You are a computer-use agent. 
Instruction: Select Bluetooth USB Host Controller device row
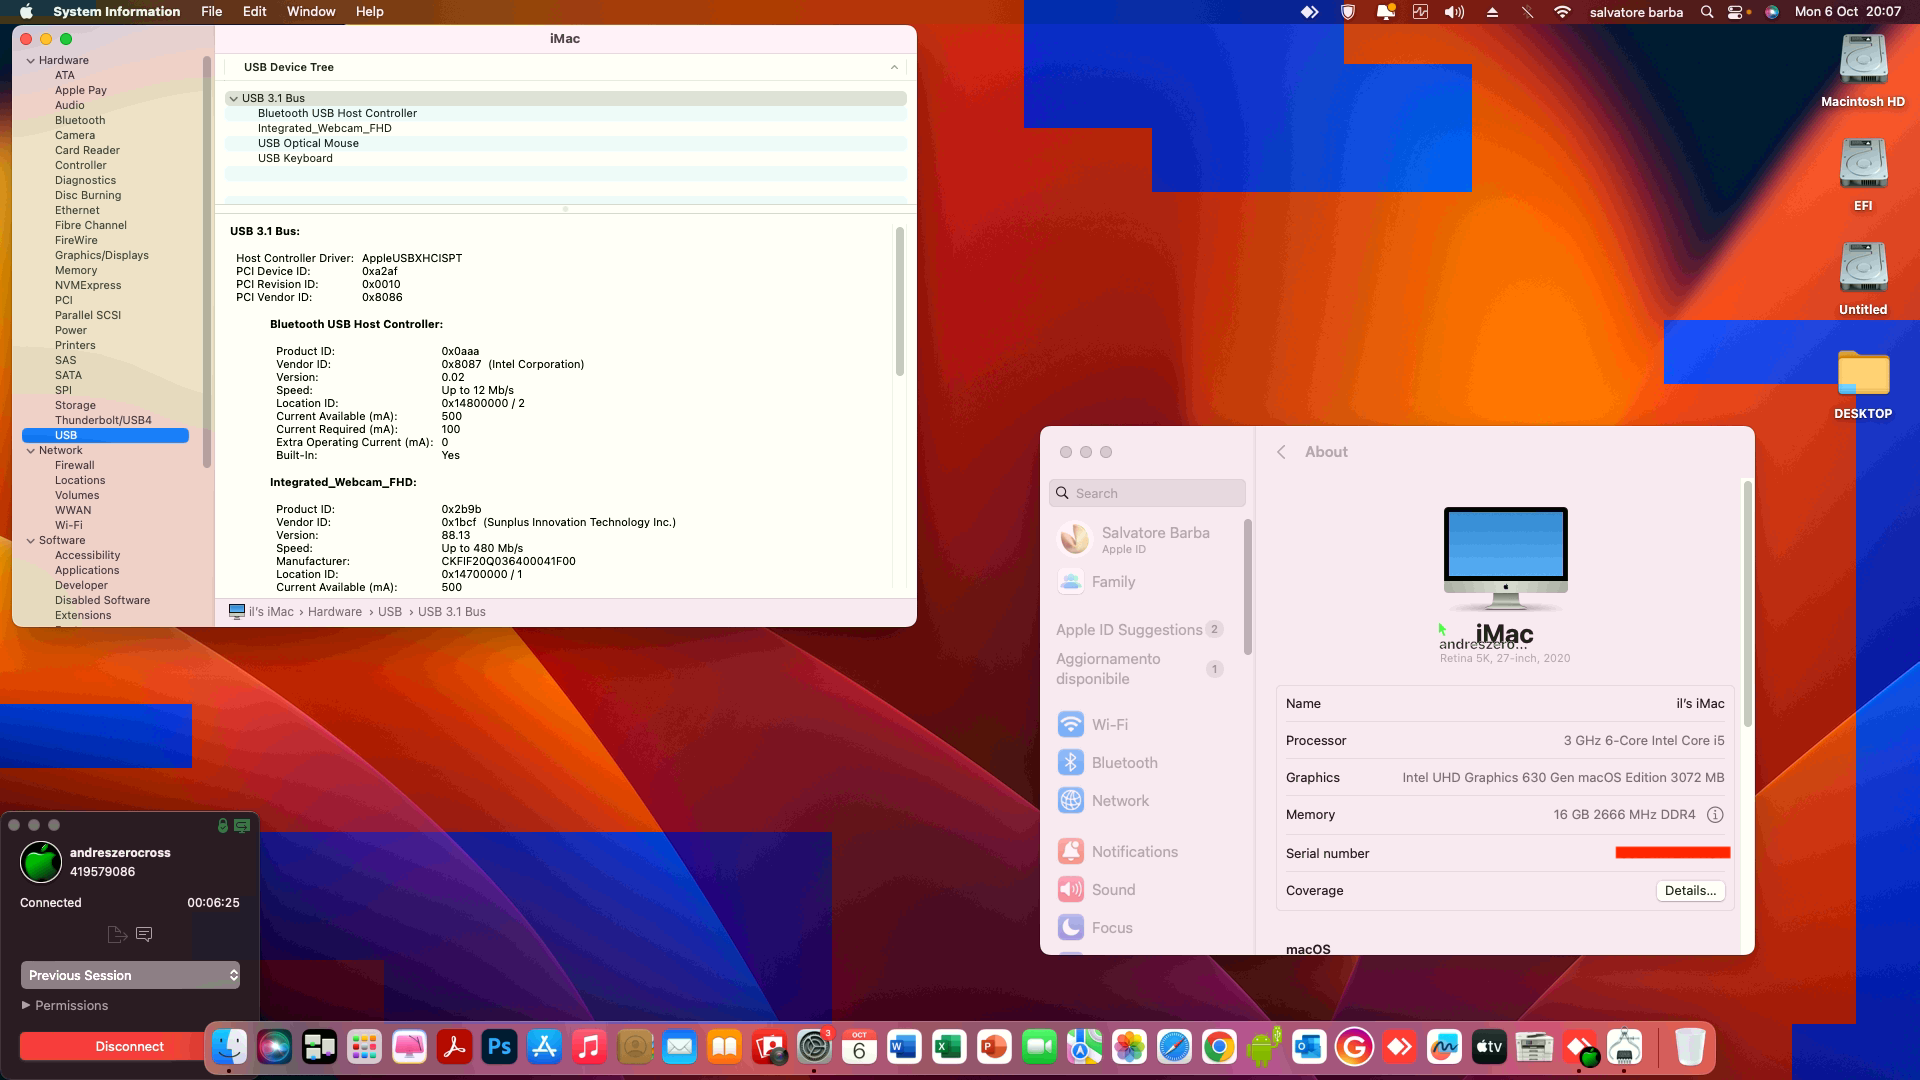tap(566, 113)
